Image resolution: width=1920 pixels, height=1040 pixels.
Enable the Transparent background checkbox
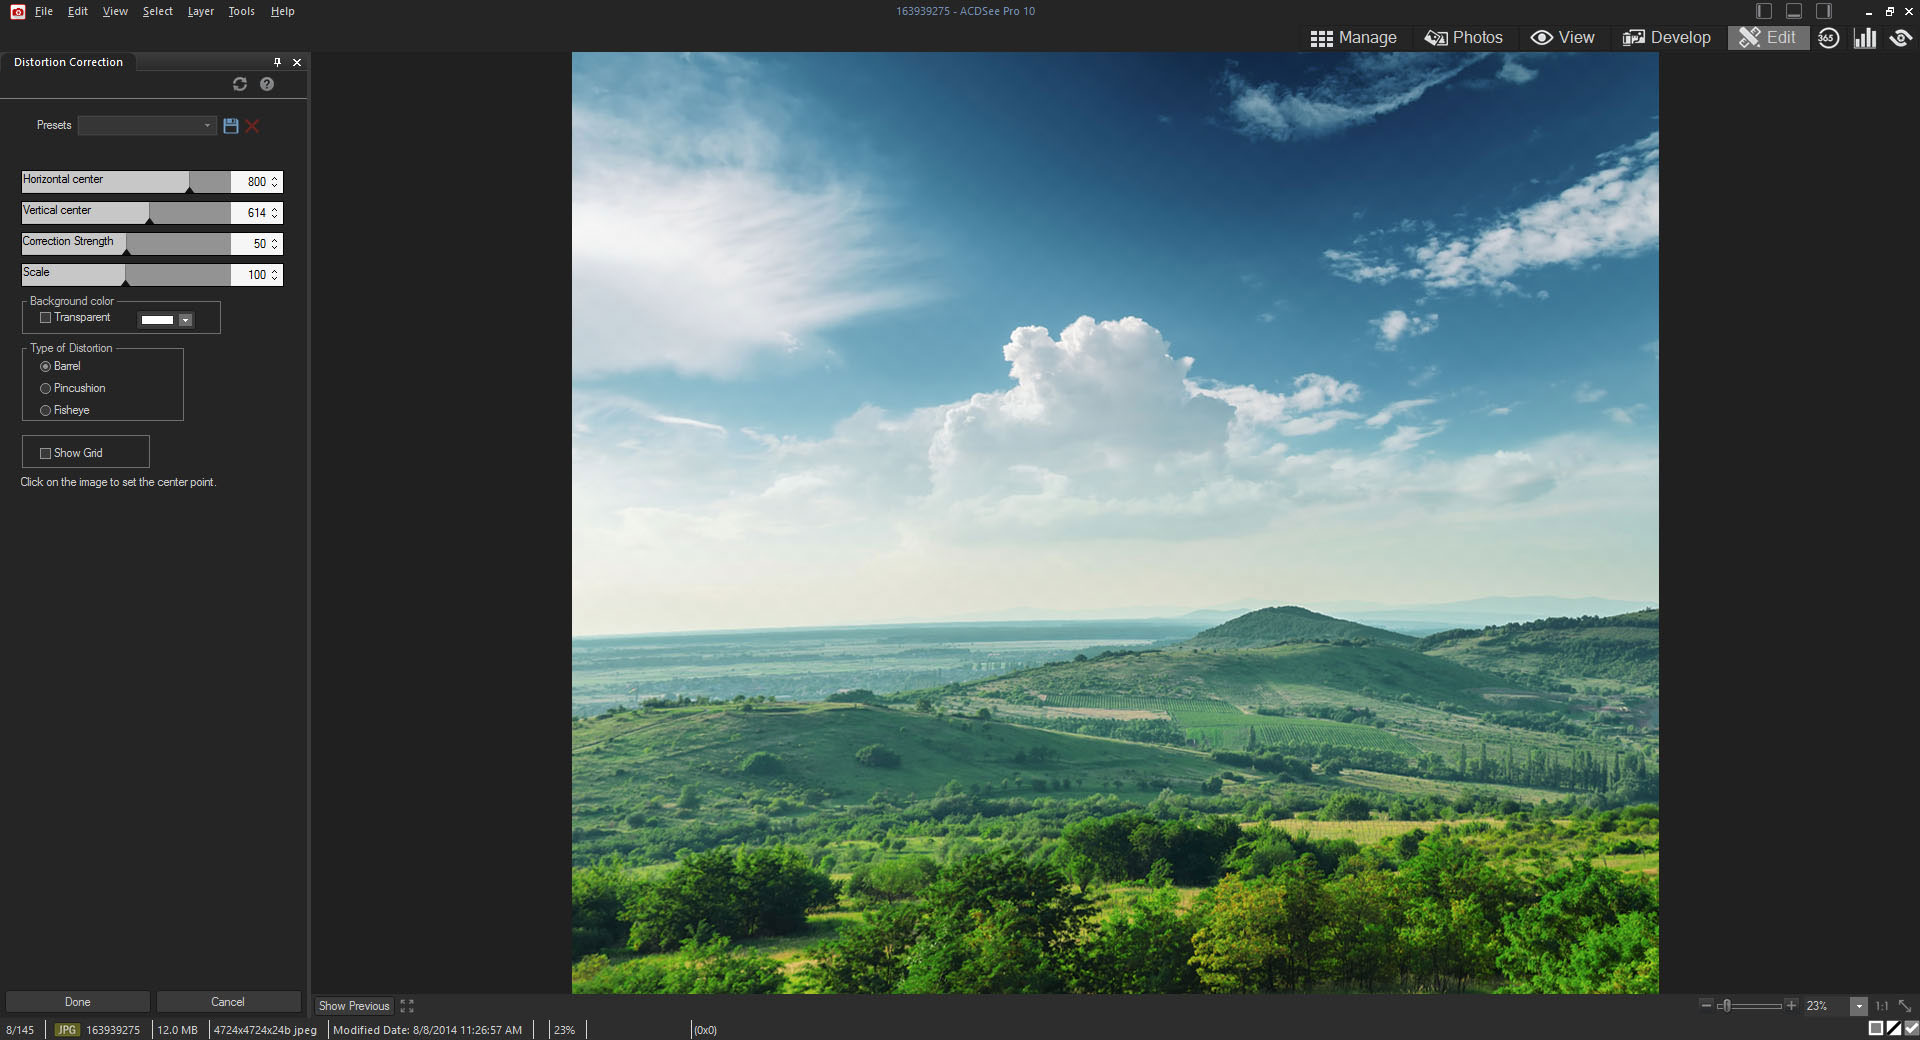coord(45,318)
